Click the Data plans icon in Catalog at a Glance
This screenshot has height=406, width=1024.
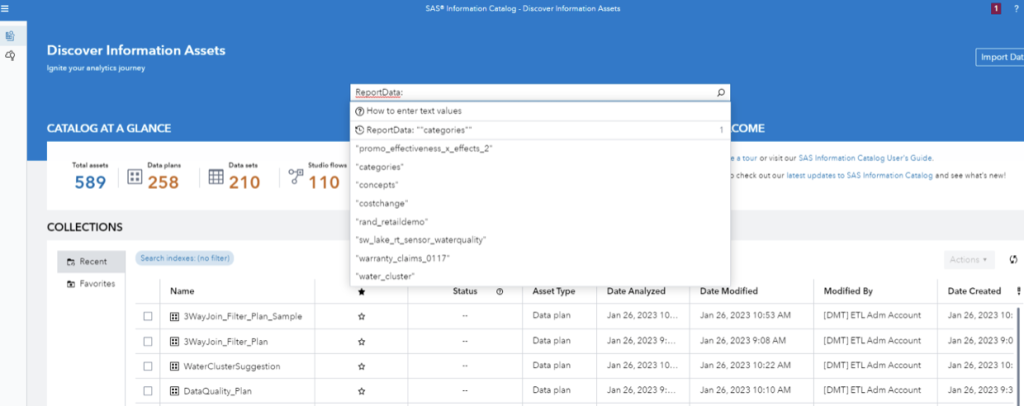click(135, 177)
